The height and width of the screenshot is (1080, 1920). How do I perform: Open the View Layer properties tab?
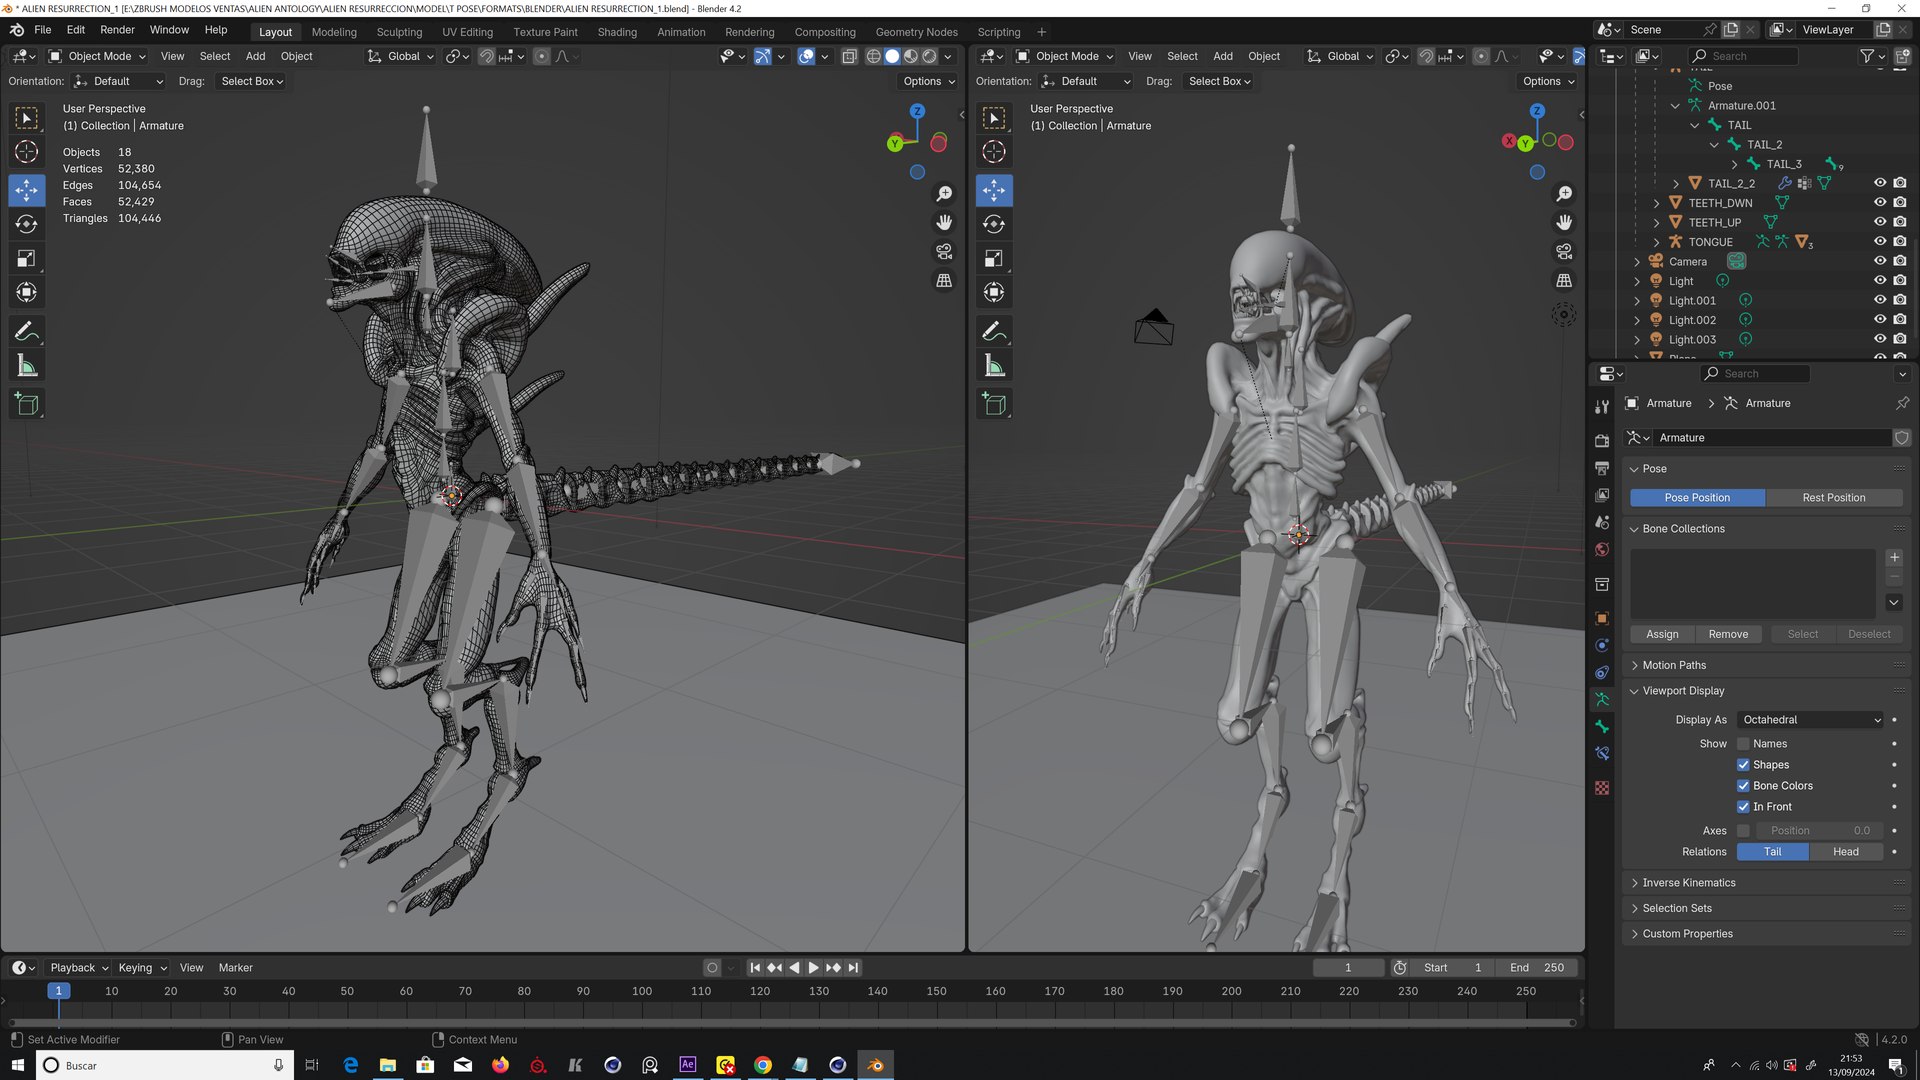coord(1602,495)
